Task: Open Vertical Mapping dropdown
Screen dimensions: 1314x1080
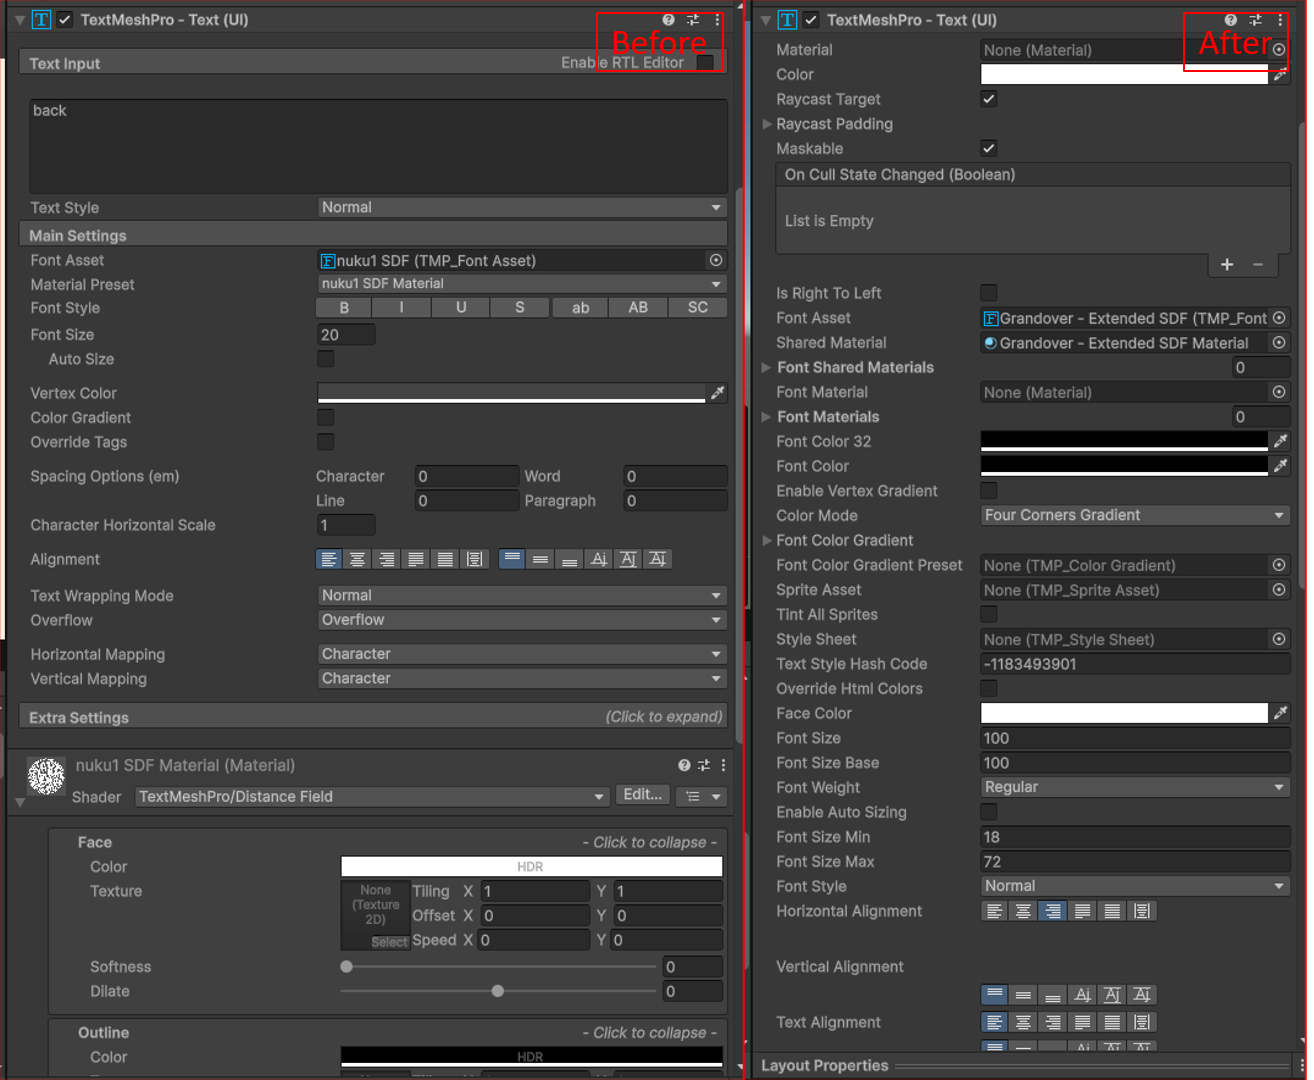Action: pos(521,678)
